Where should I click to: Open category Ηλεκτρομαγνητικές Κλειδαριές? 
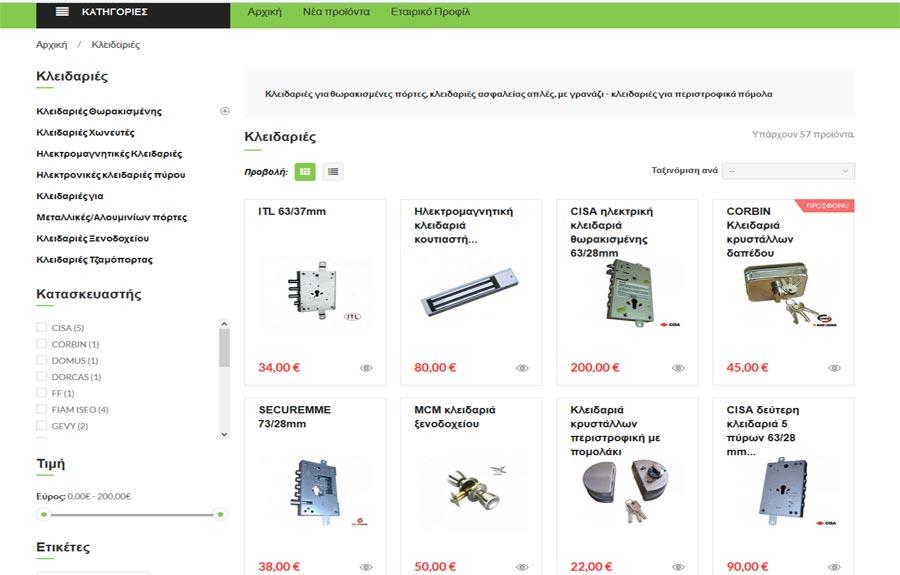pyautogui.click(x=109, y=154)
